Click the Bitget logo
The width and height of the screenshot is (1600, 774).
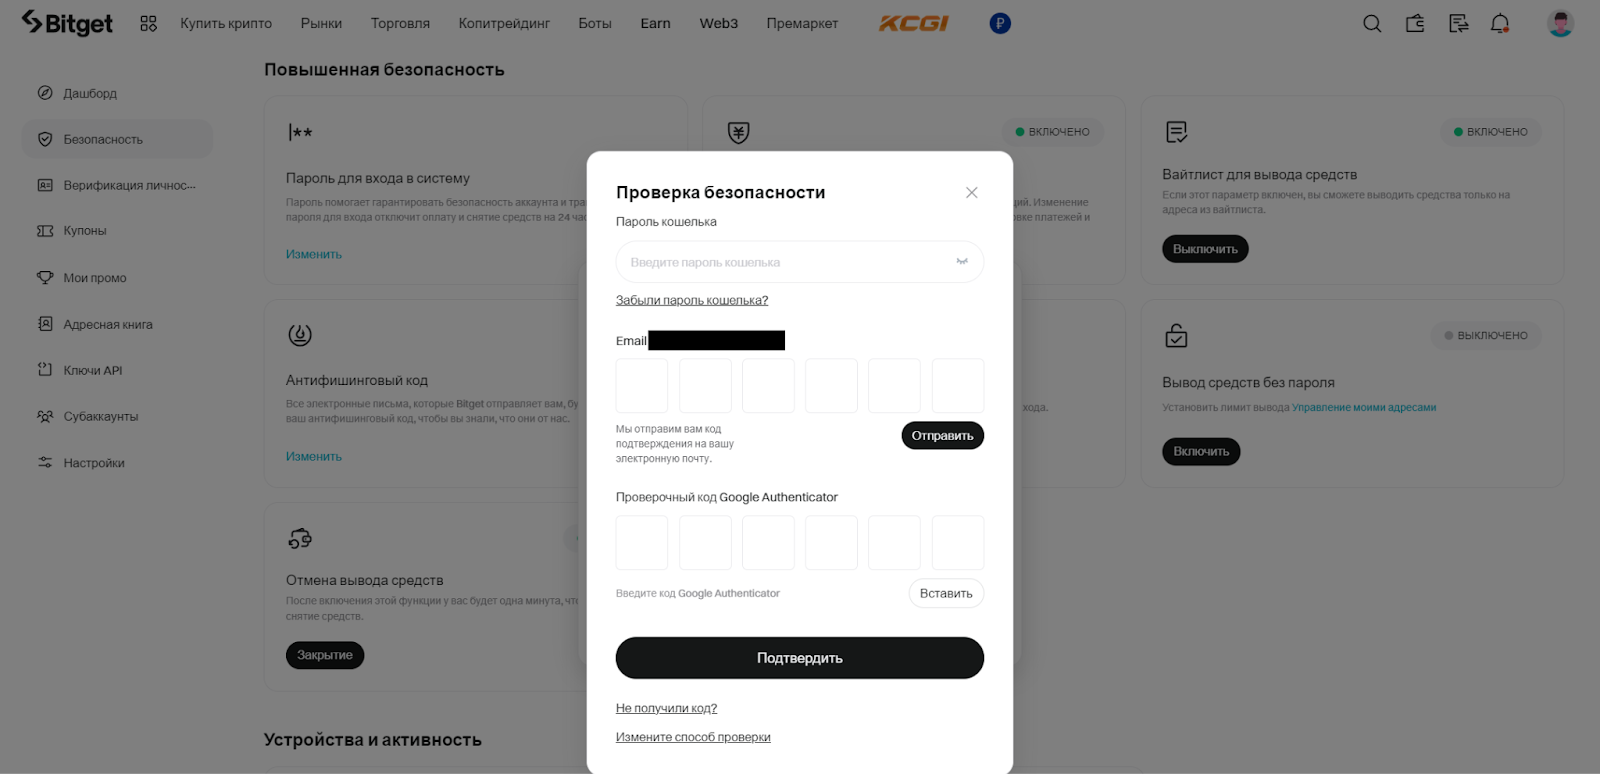point(67,23)
